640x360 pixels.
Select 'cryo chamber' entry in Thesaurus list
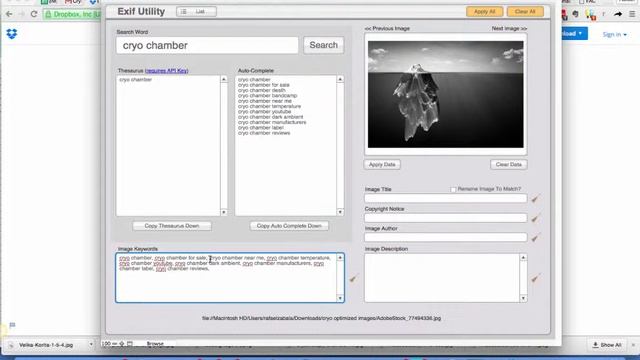(136, 80)
